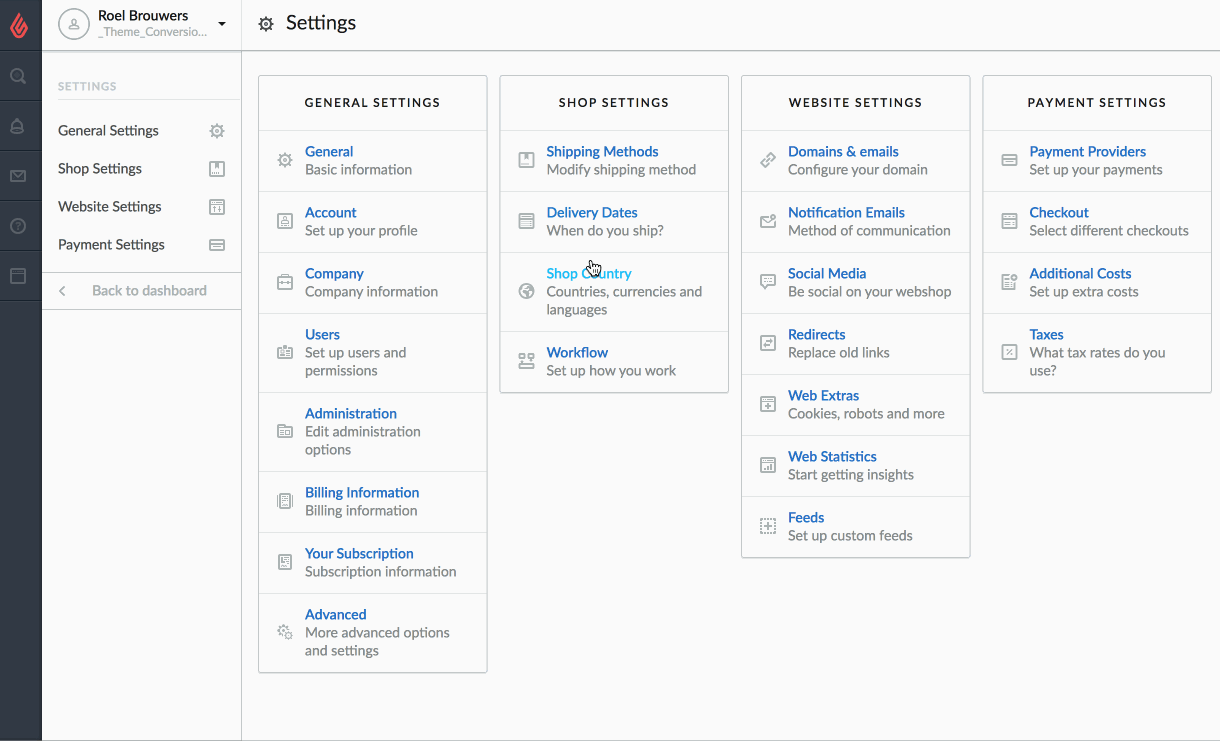This screenshot has height=741, width=1220.
Task: Click the back arrow beside Back to dashboard
Action: pyautogui.click(x=63, y=291)
